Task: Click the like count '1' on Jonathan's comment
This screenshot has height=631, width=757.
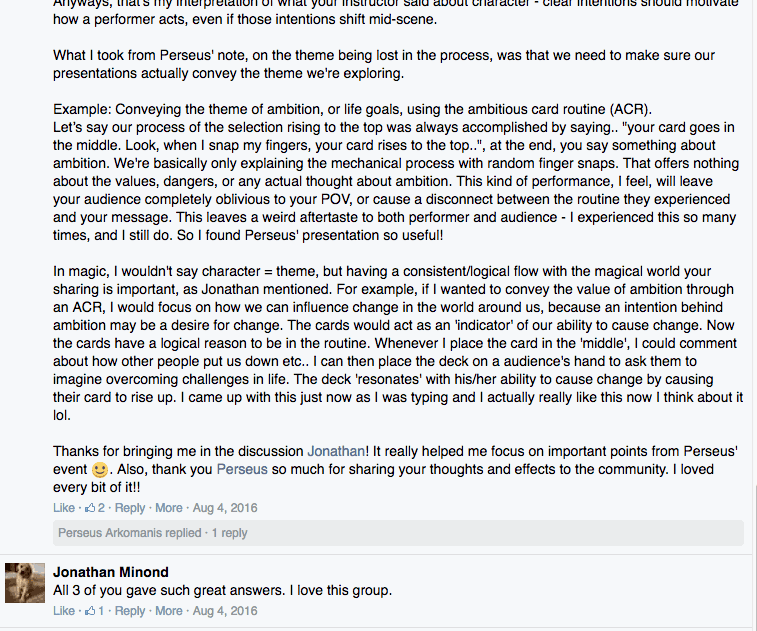Action: tap(101, 611)
